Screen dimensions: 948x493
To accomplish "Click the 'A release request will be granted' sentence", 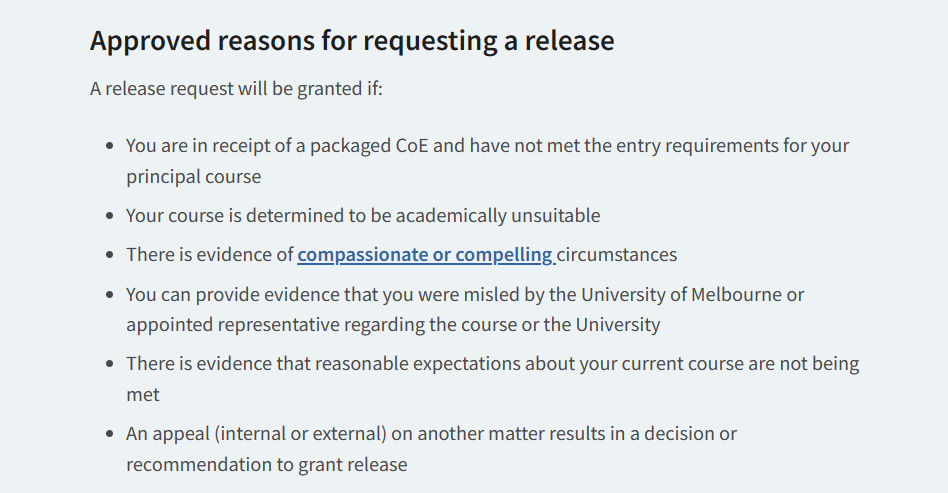I will [x=236, y=89].
